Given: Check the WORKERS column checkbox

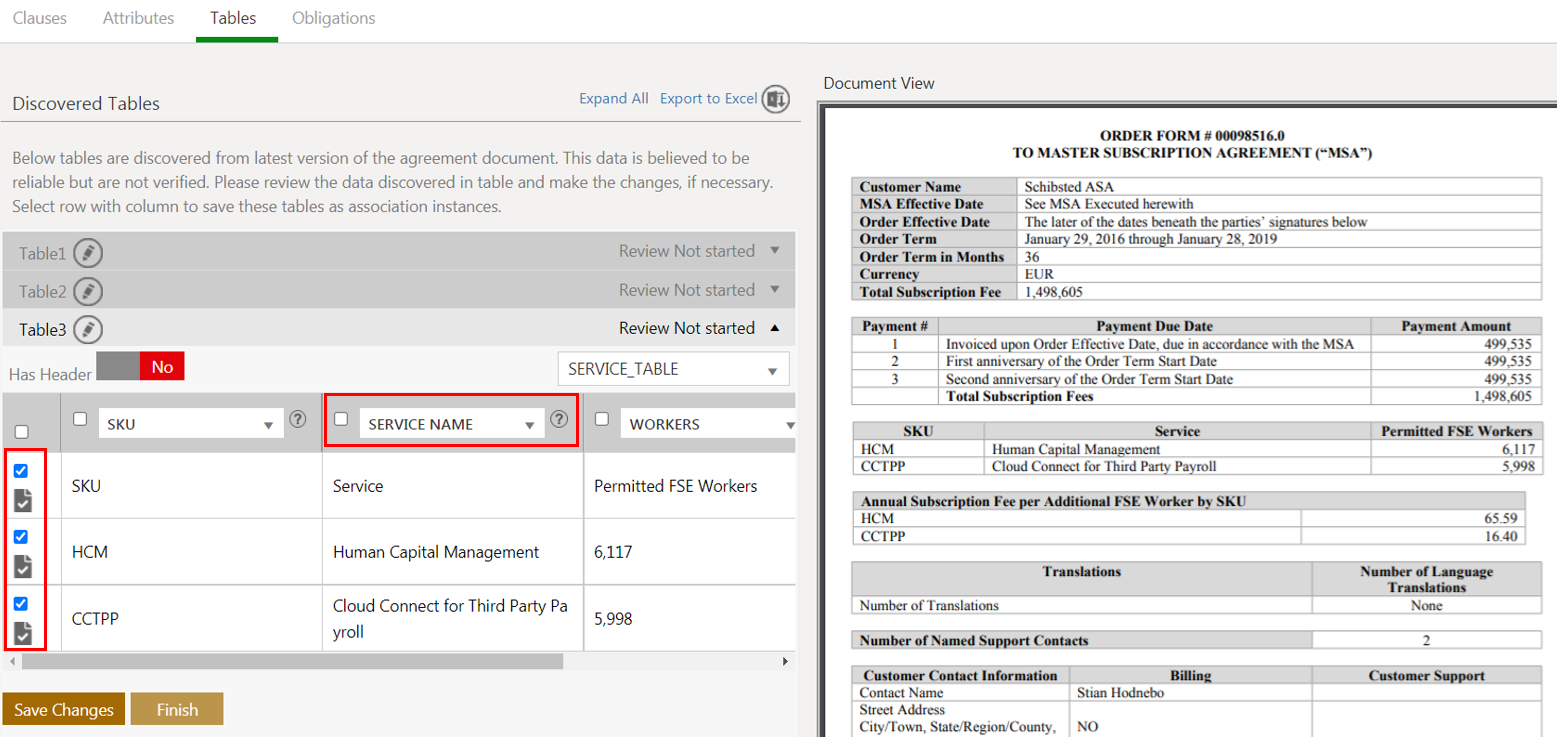Looking at the screenshot, I should [x=602, y=420].
